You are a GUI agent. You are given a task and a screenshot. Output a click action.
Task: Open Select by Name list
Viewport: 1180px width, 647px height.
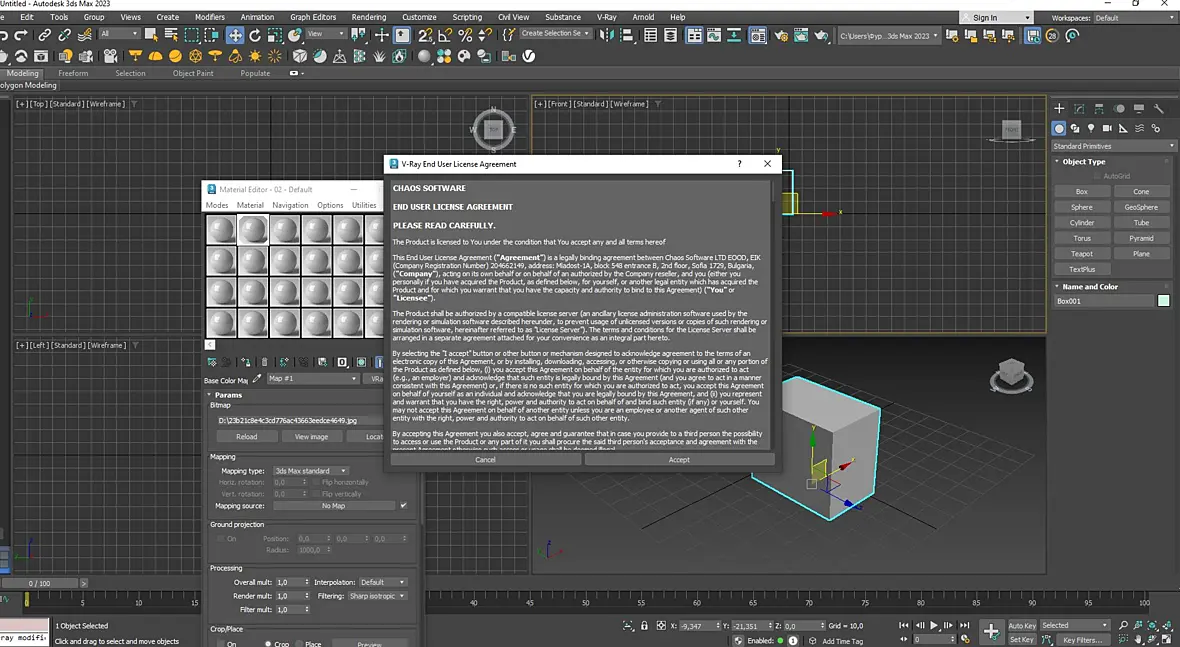click(172, 35)
